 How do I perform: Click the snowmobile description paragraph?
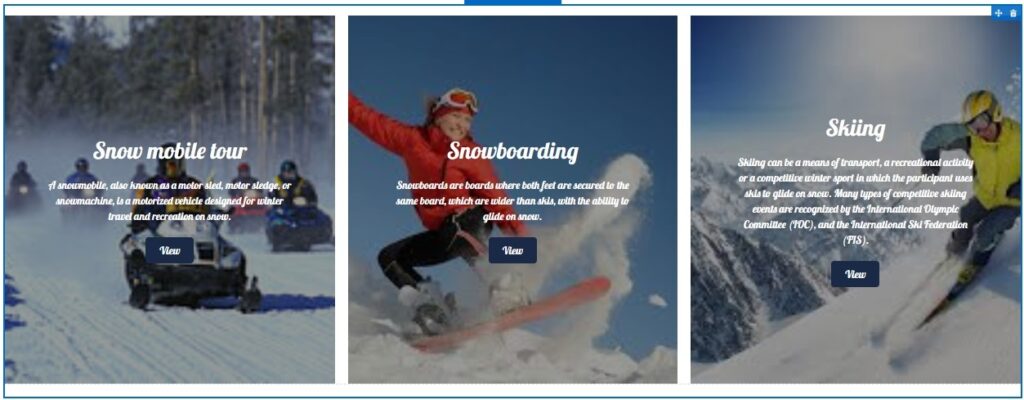[170, 201]
